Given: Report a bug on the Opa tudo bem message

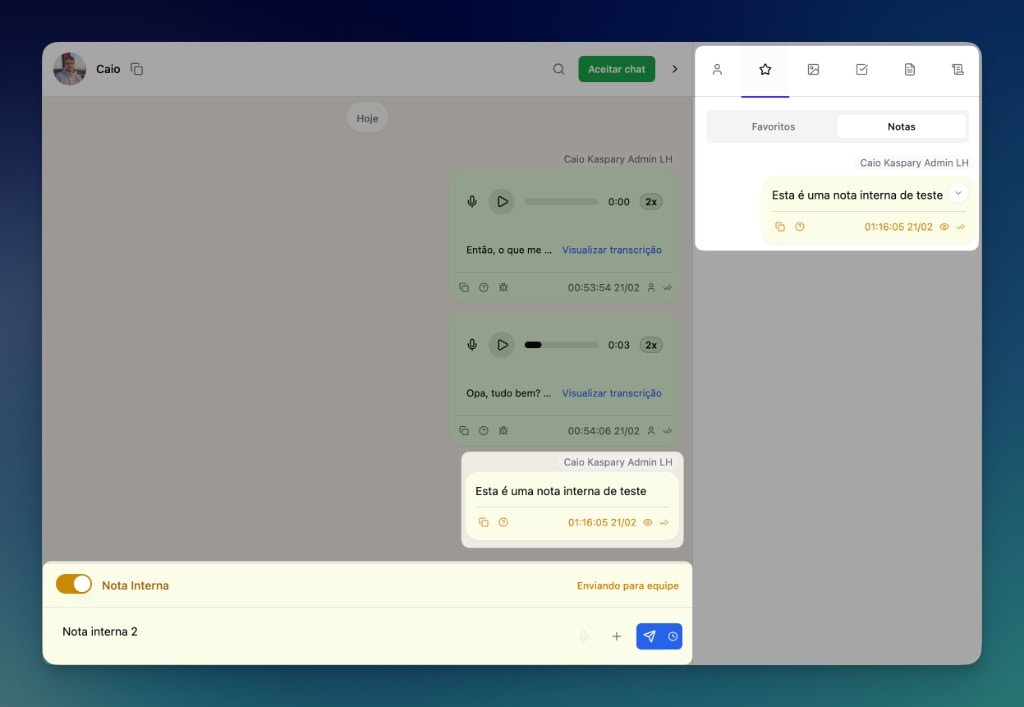Looking at the screenshot, I should 502,430.
